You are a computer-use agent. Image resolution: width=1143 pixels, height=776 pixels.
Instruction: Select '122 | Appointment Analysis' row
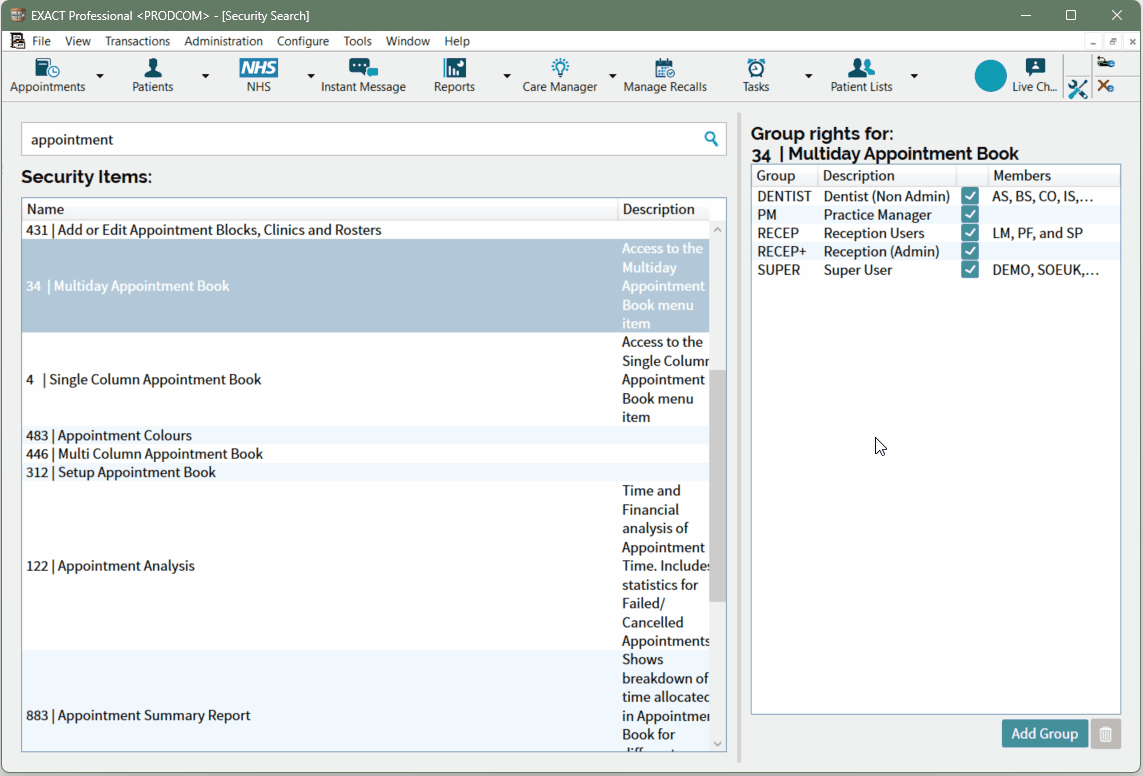[x=365, y=565]
